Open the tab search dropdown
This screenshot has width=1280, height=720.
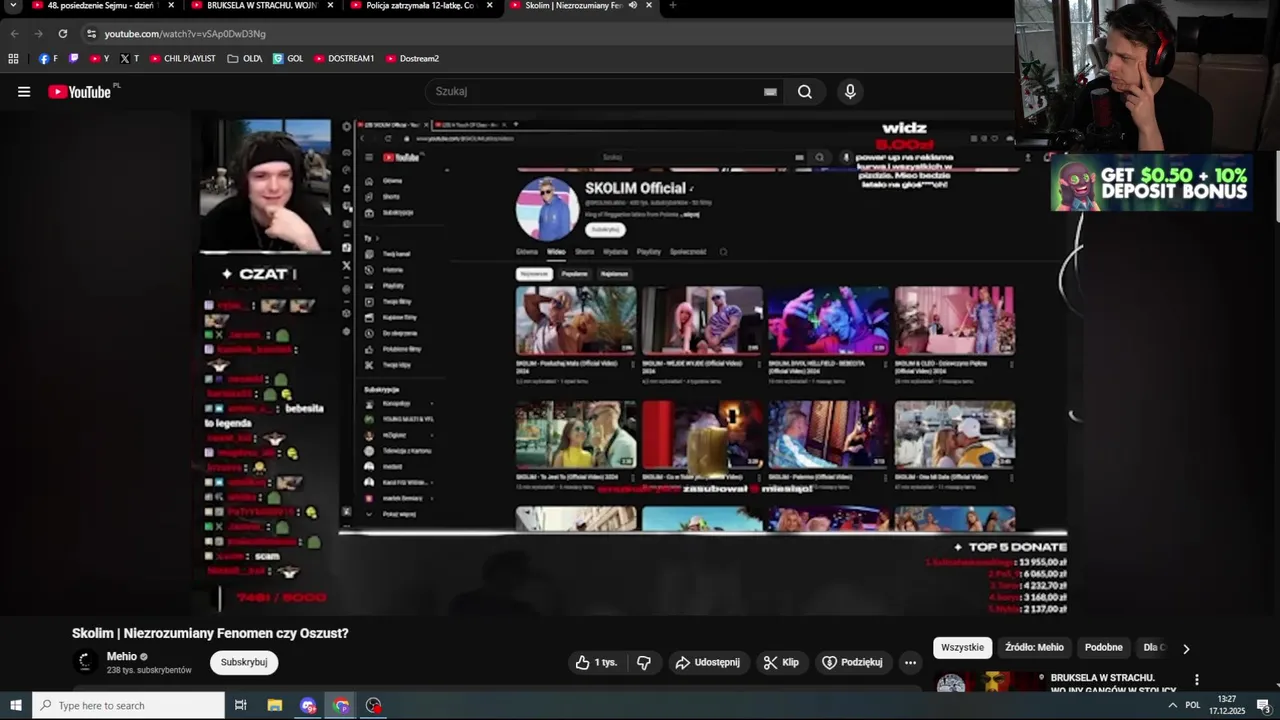tap(13, 5)
